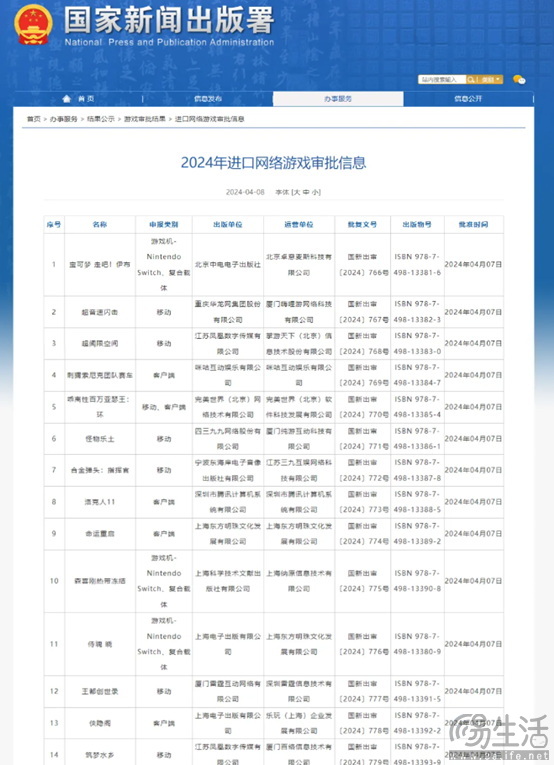The width and height of the screenshot is (554, 765).
Task: Click 客户端 category in row 13
Action: pyautogui.click(x=164, y=723)
